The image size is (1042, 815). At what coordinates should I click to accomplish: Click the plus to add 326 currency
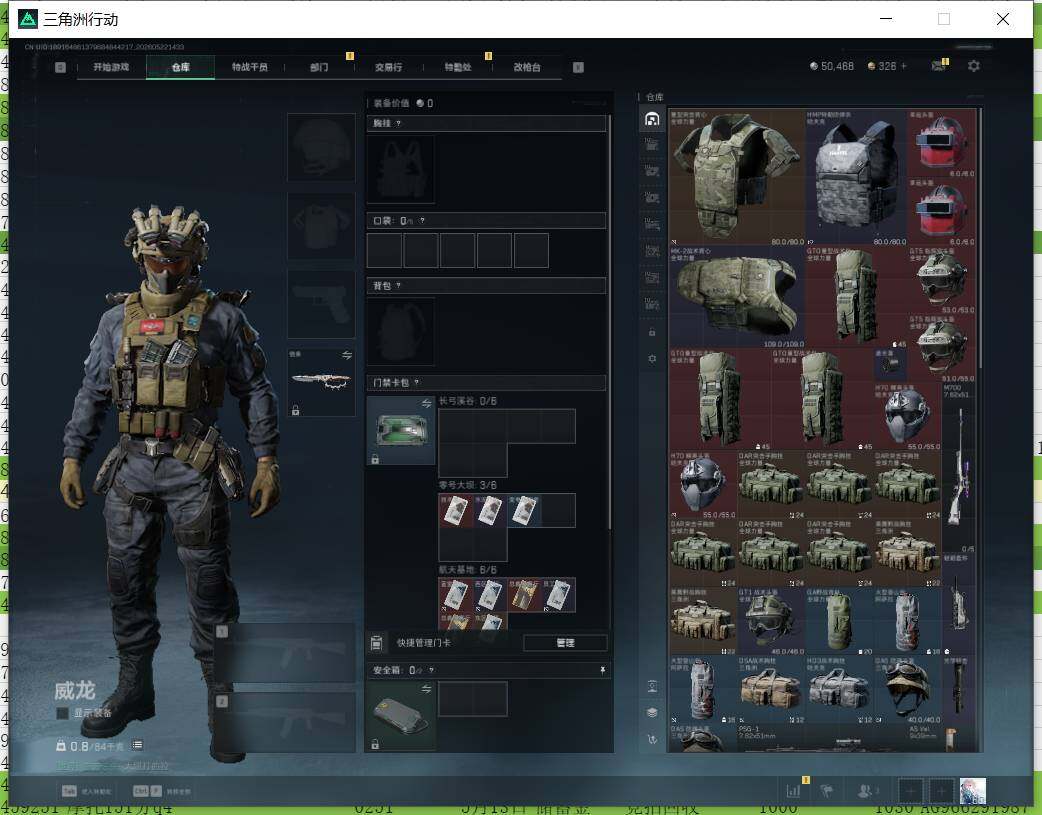coord(903,66)
